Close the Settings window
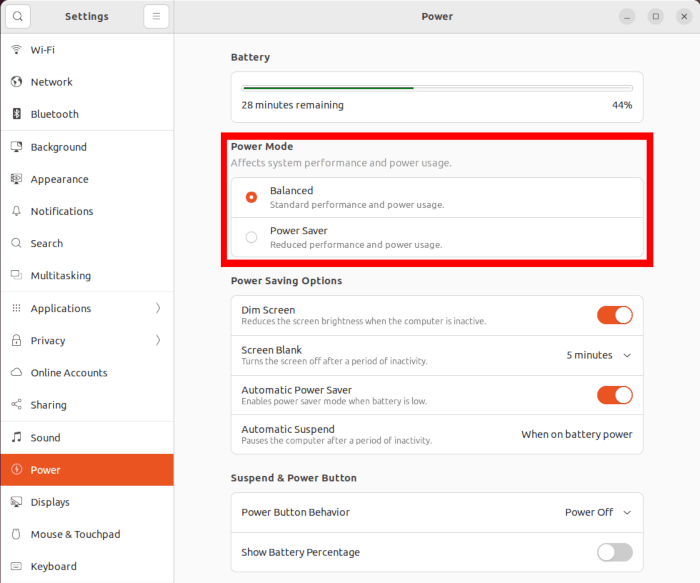The height and width of the screenshot is (583, 700). pos(684,17)
